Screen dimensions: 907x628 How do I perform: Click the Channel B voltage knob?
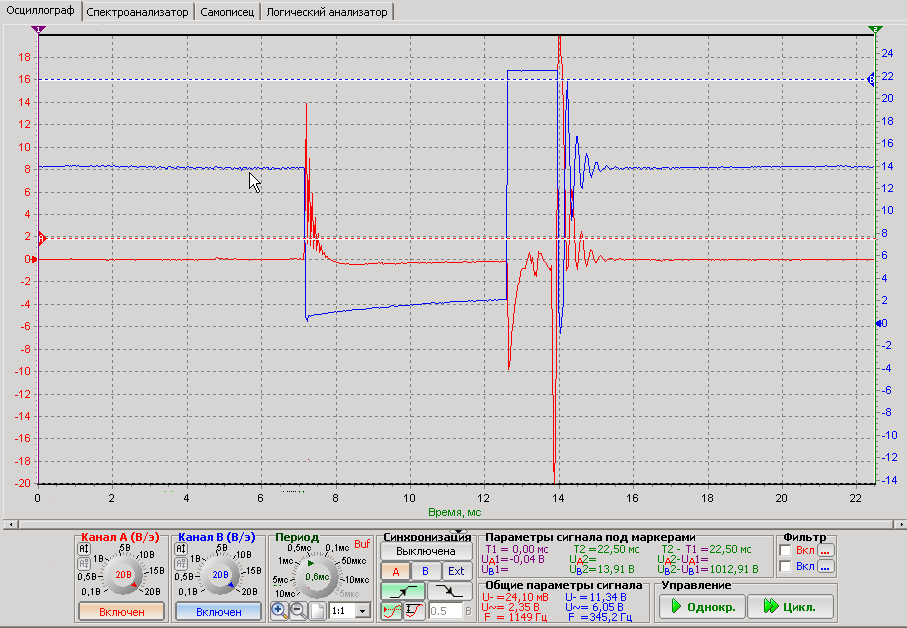pyautogui.click(x=220, y=575)
